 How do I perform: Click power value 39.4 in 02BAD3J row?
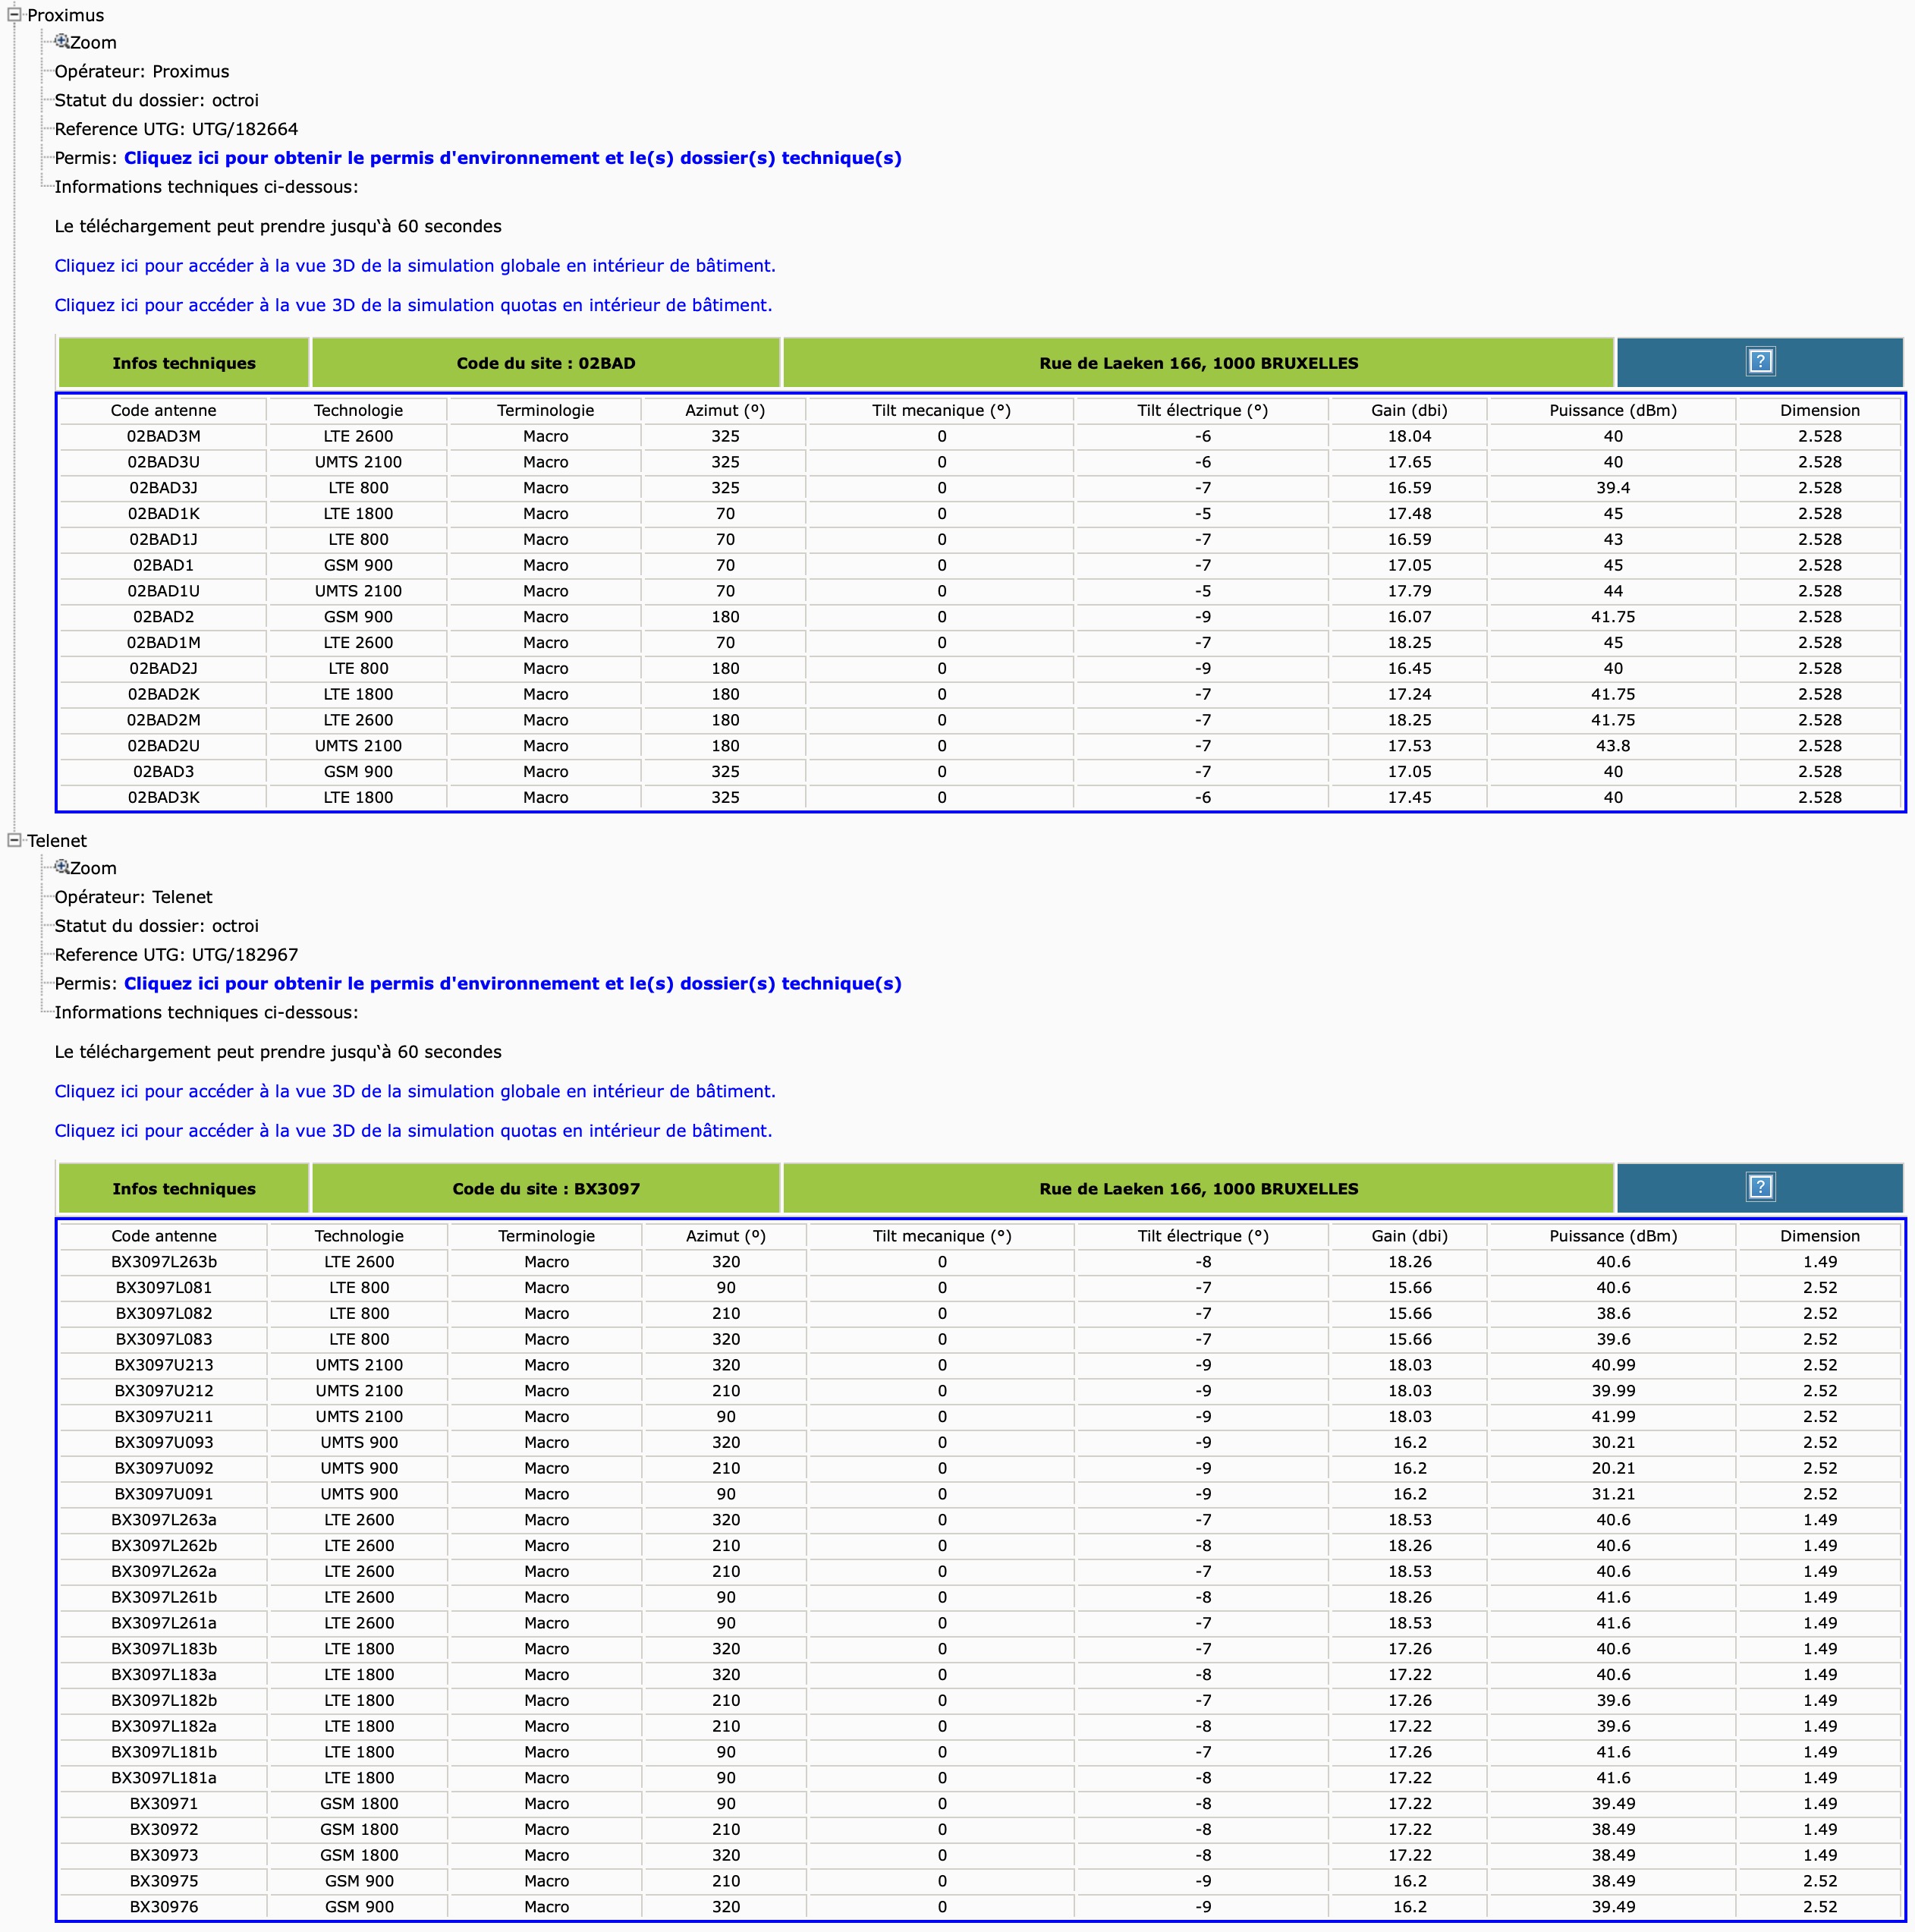1613,488
